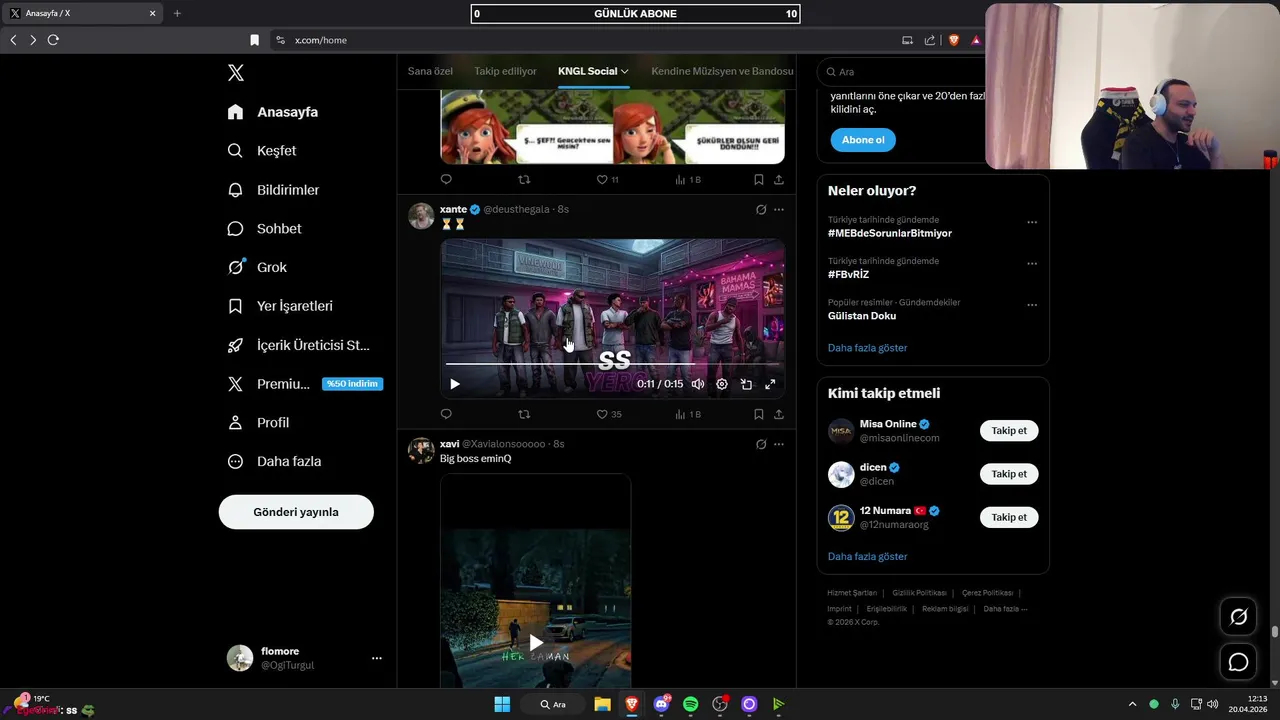
Task: Show more trends under Neler oluyor
Action: [868, 348]
